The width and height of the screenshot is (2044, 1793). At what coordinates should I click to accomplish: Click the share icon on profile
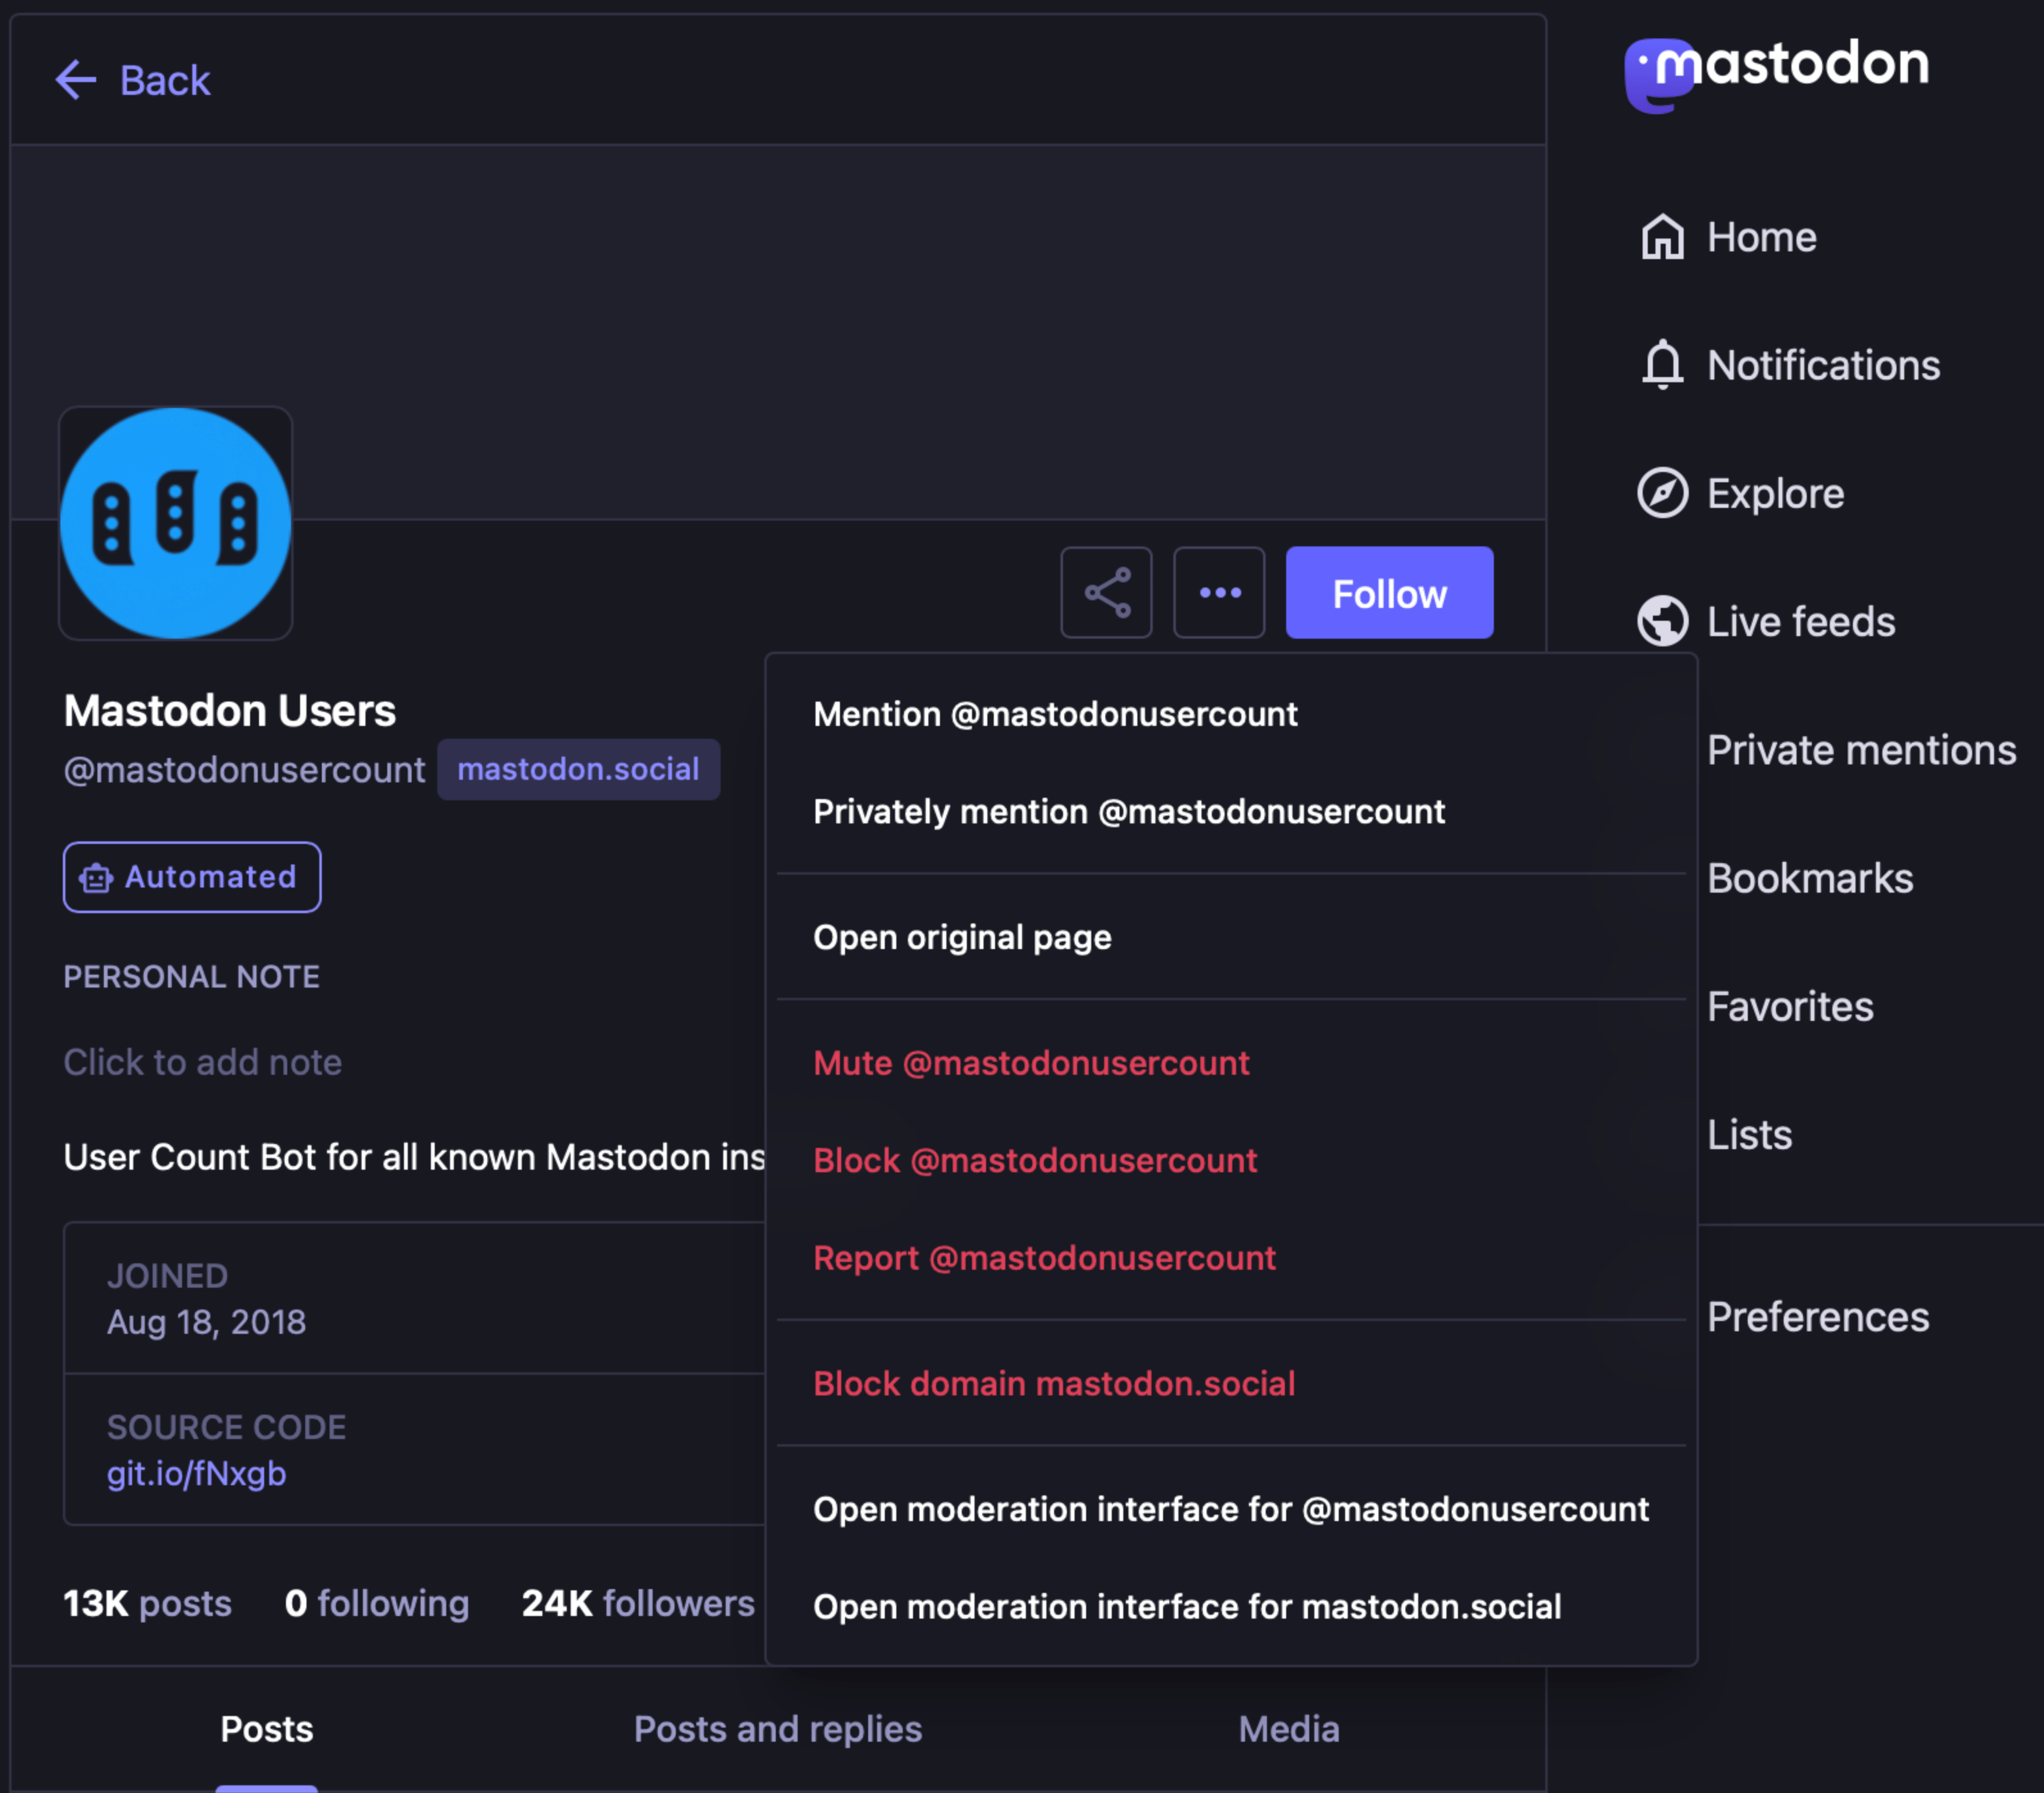click(x=1109, y=593)
